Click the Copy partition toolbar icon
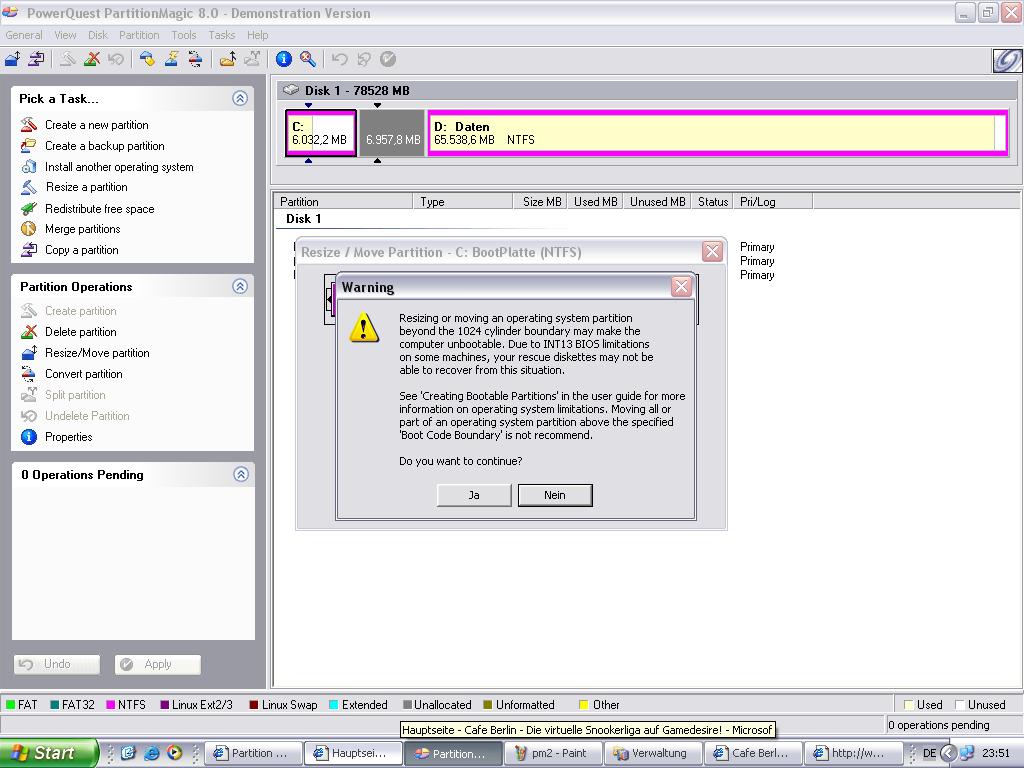The height and width of the screenshot is (768, 1024). click(x=37, y=59)
